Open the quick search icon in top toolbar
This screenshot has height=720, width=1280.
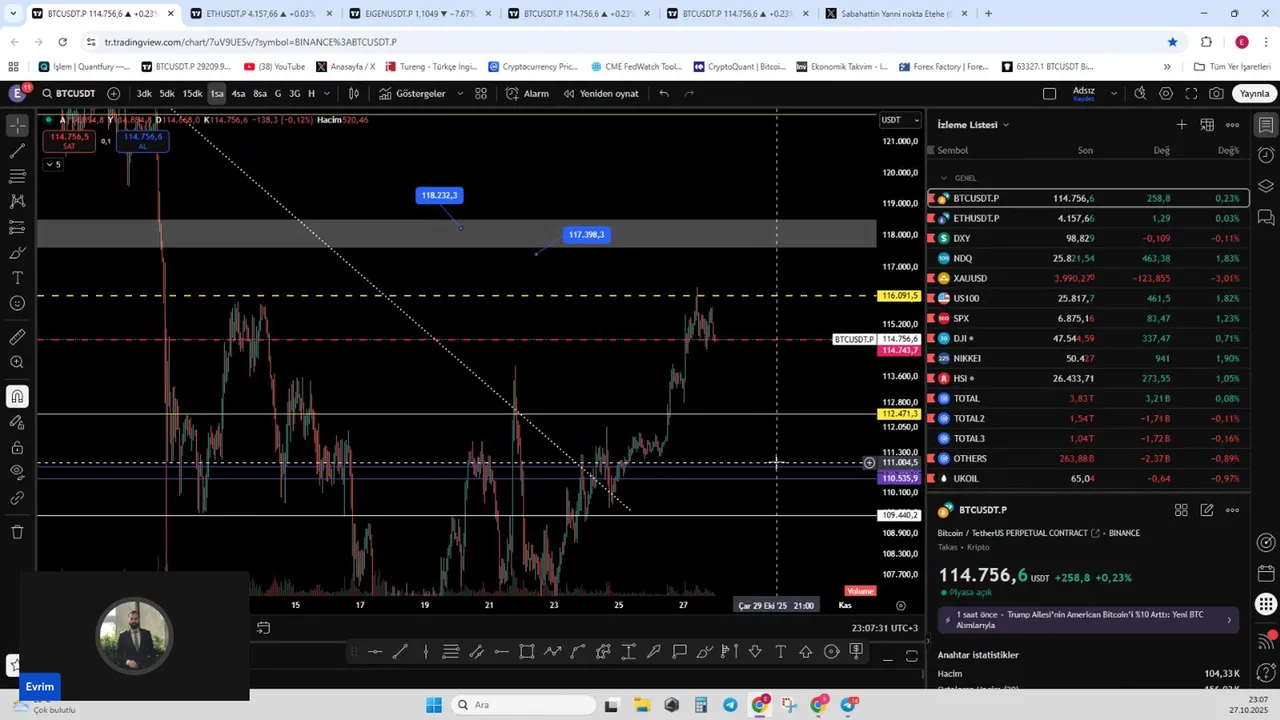(x=1140, y=93)
